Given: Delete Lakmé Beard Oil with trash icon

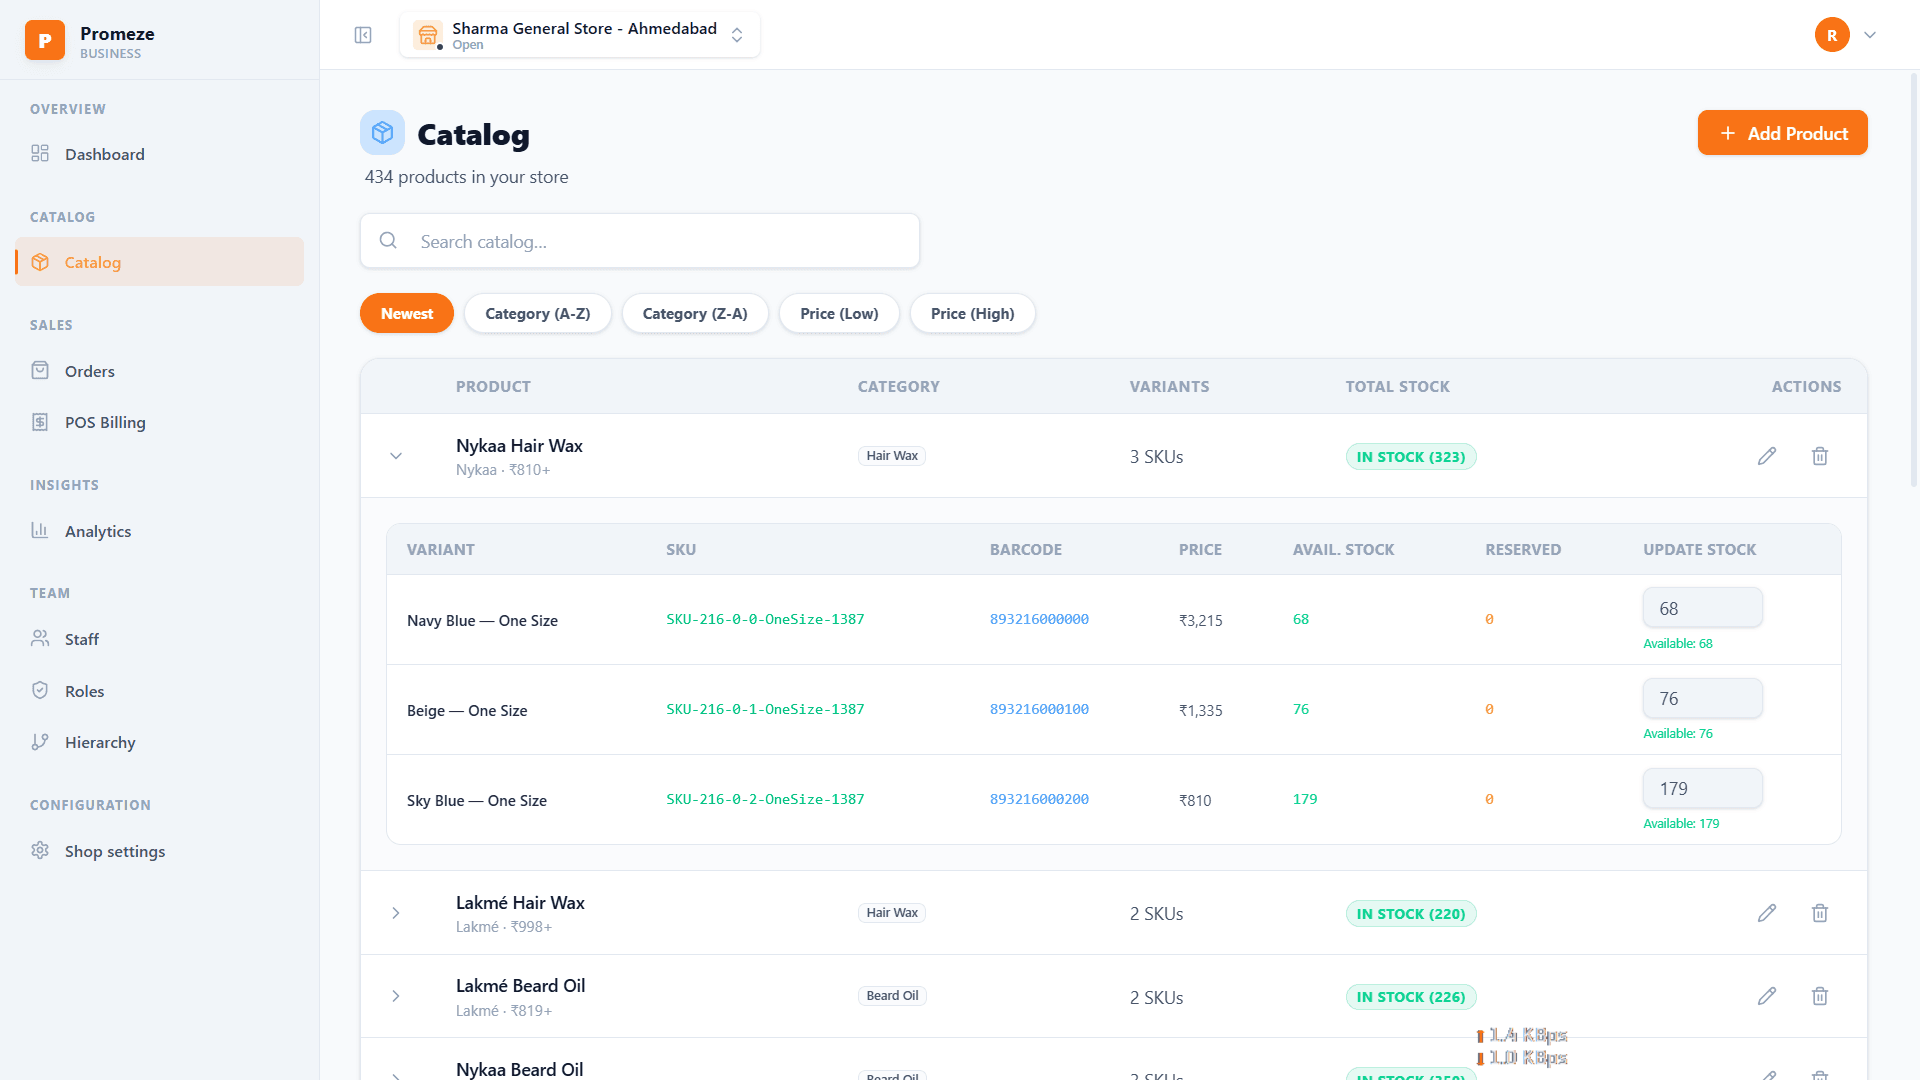Looking at the screenshot, I should click(x=1820, y=996).
